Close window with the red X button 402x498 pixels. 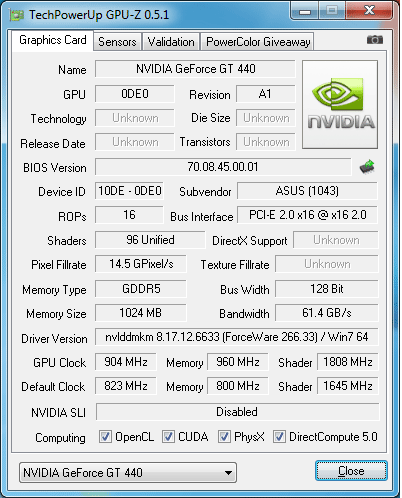[x=369, y=11]
